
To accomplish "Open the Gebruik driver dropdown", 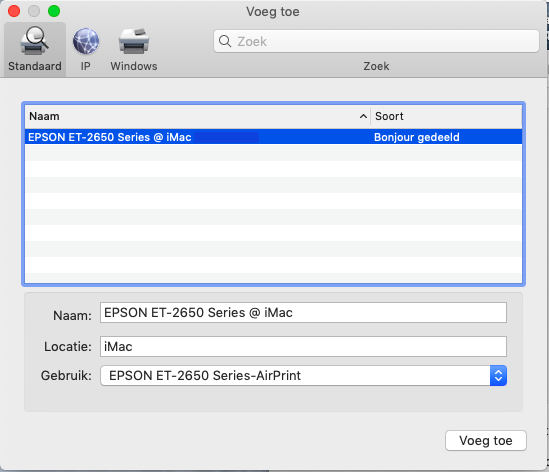I will click(x=303, y=376).
